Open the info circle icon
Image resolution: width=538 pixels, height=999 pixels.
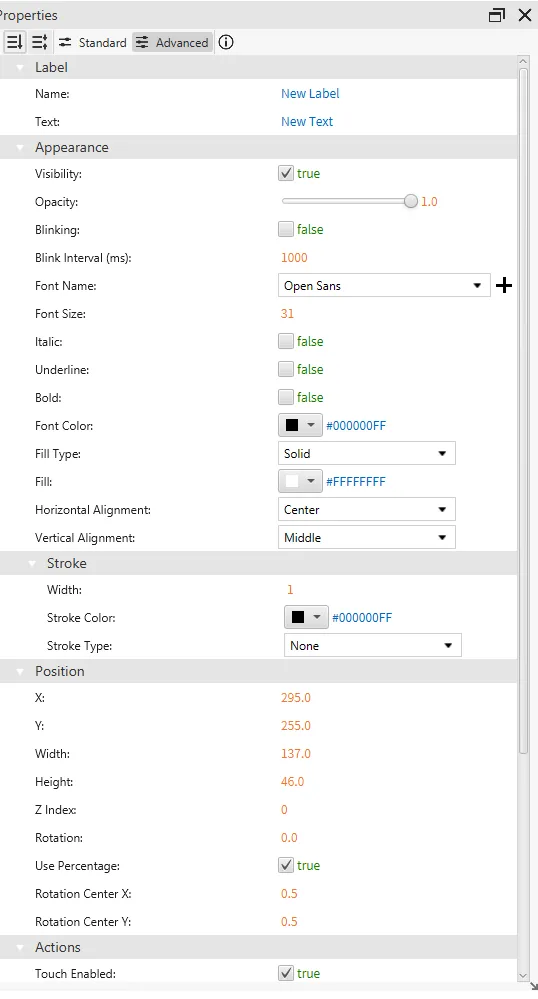226,43
